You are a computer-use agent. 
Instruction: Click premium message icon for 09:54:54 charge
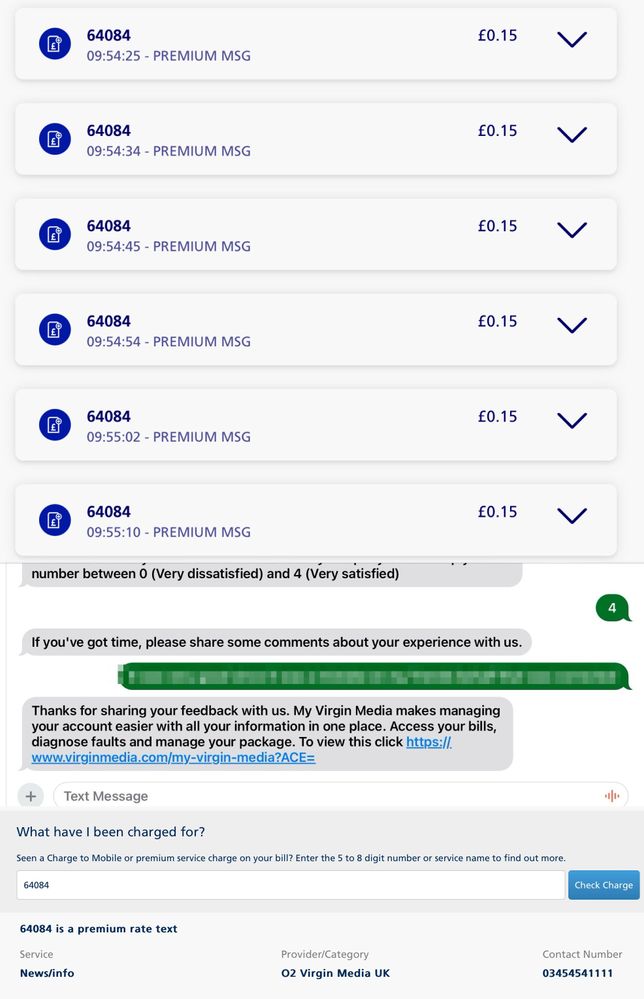(x=55, y=329)
